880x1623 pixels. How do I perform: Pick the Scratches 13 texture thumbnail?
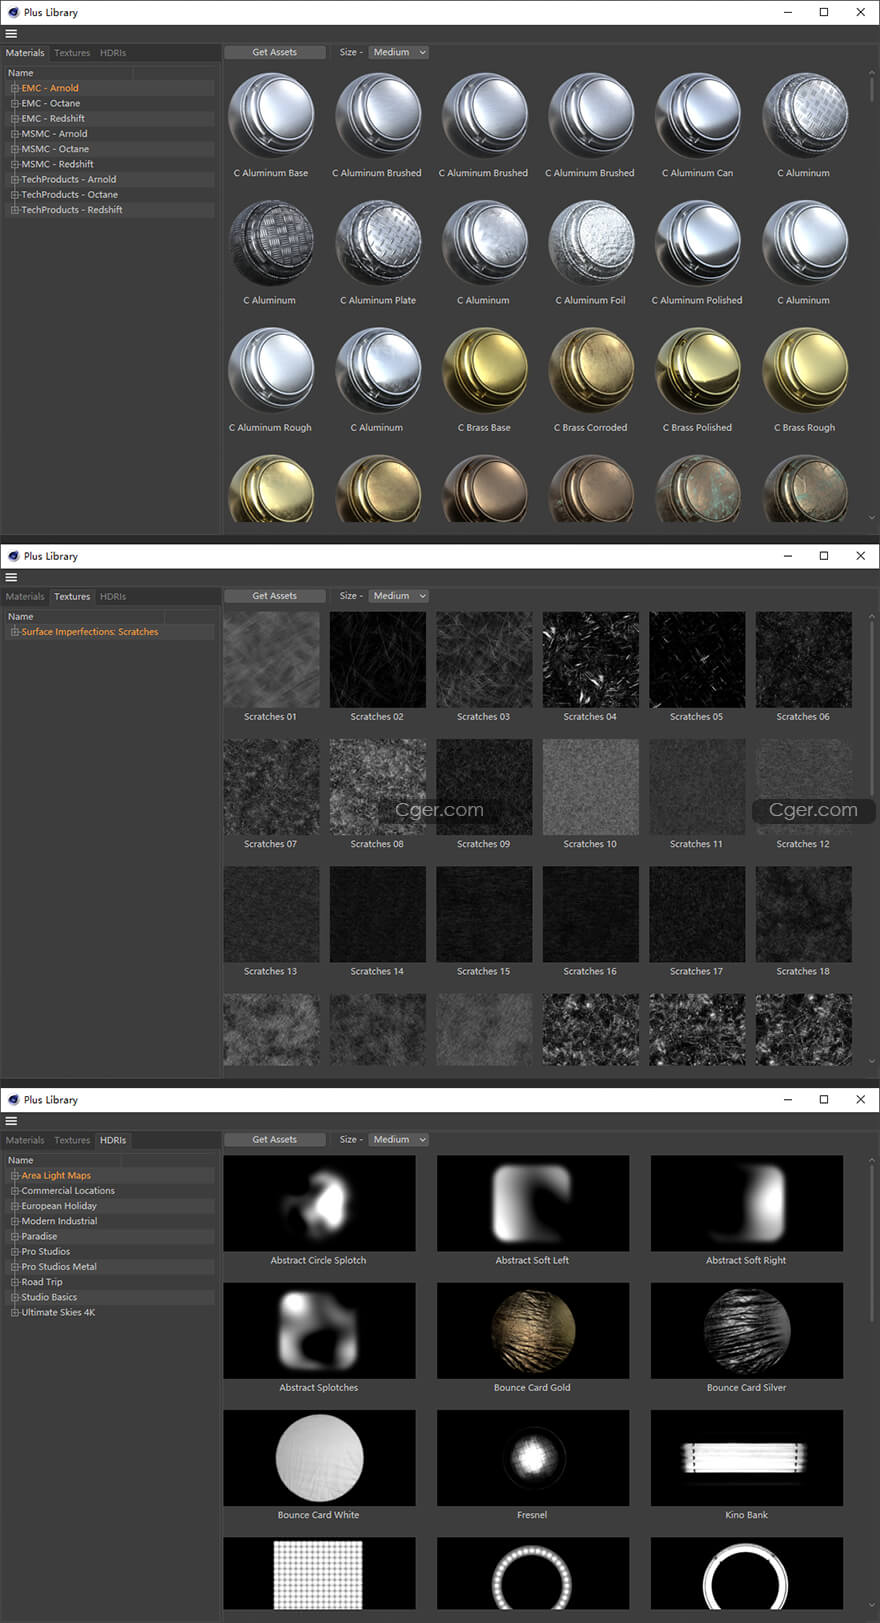[x=271, y=914]
